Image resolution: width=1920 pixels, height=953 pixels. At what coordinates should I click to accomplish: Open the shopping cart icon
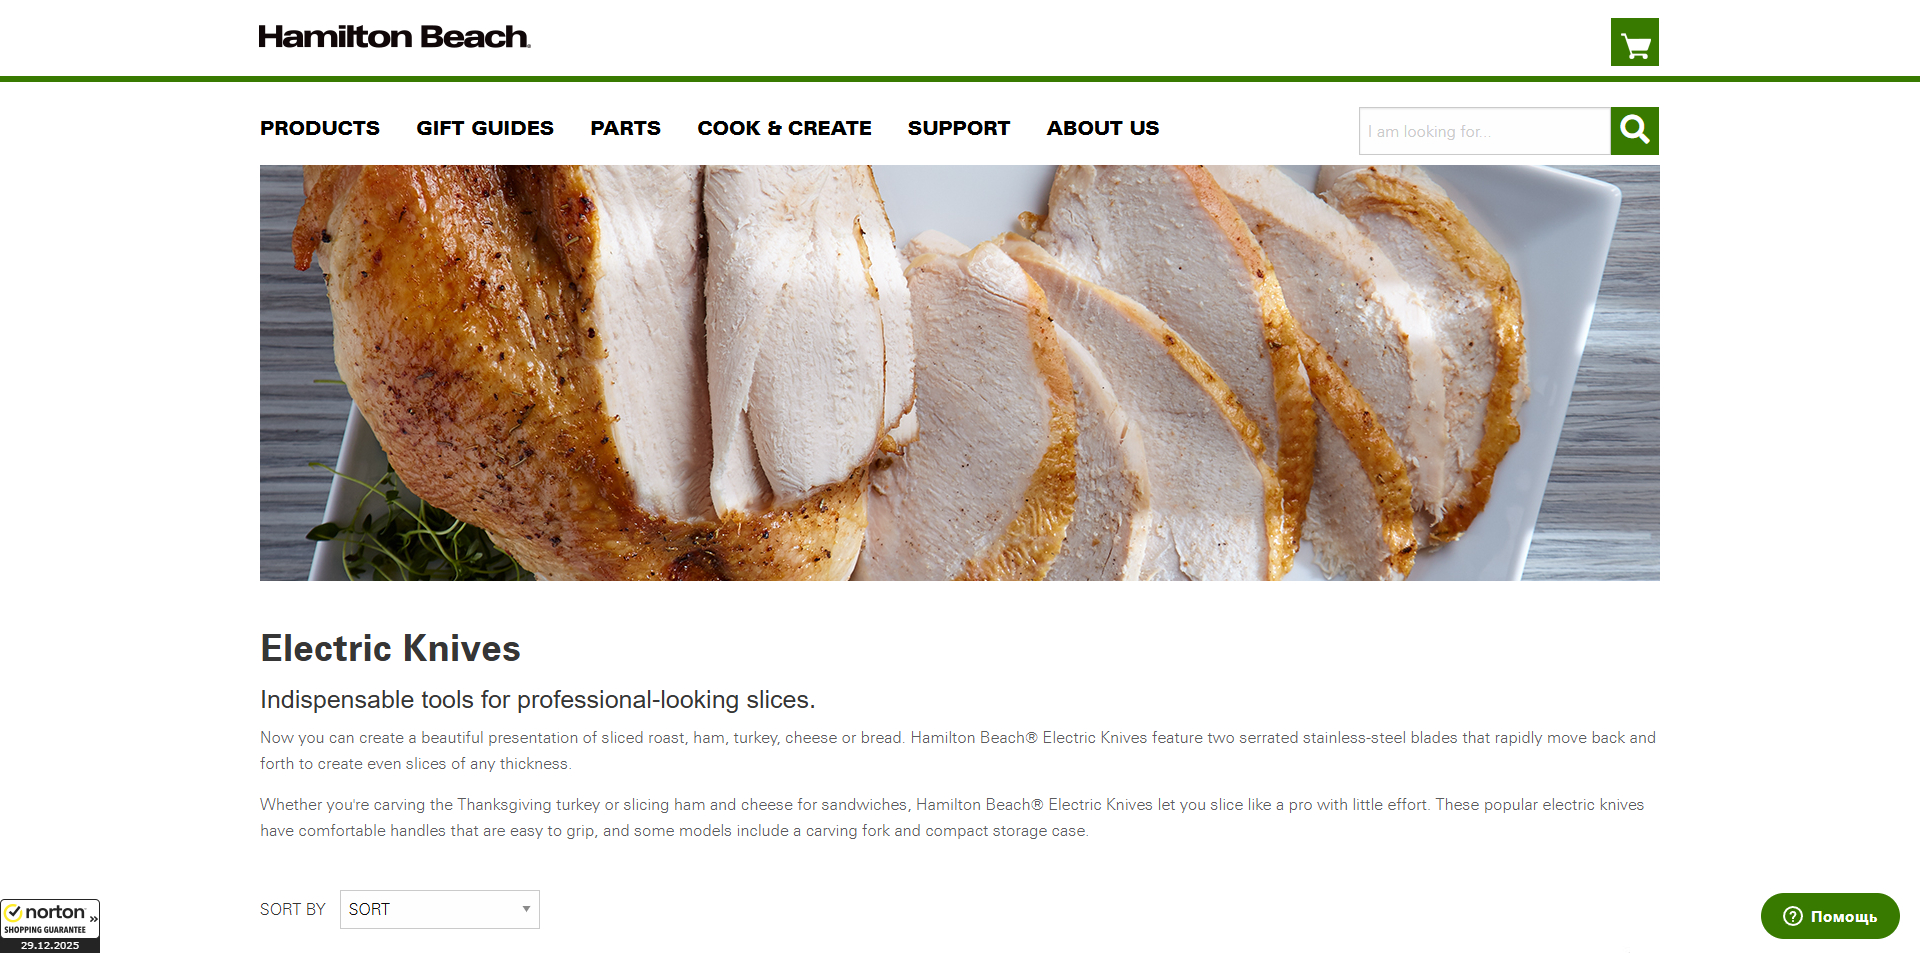pyautogui.click(x=1634, y=42)
